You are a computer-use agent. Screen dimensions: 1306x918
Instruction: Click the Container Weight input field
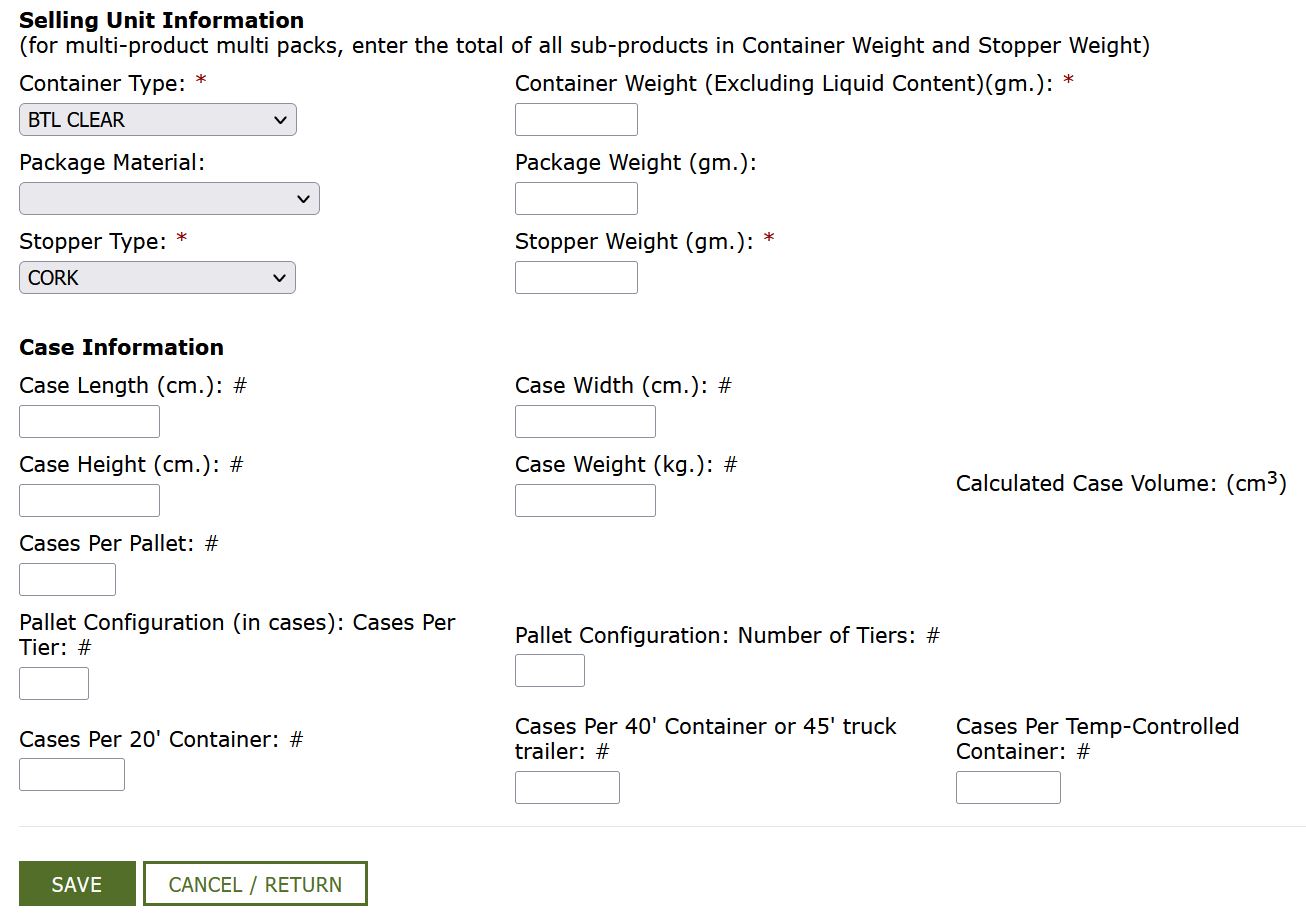pyautogui.click(x=576, y=120)
